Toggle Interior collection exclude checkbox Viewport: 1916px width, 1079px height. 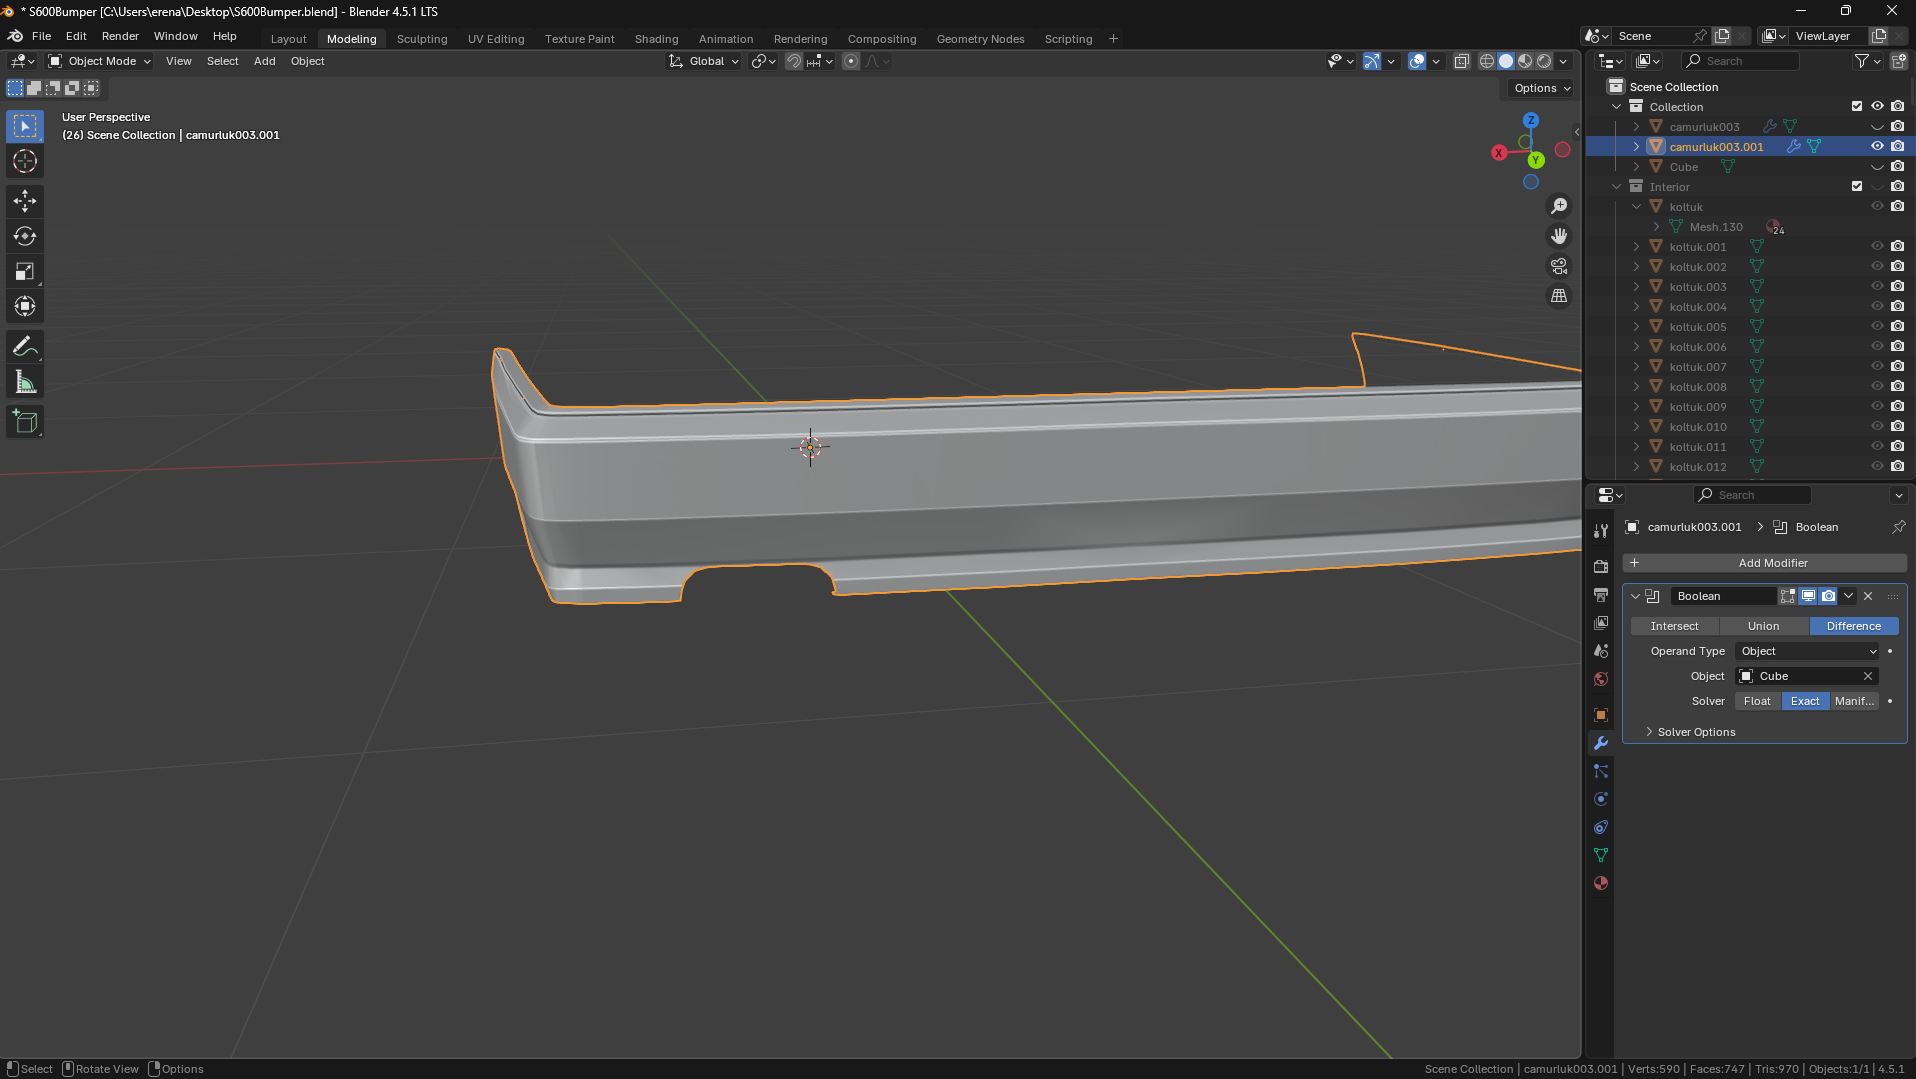click(1857, 186)
